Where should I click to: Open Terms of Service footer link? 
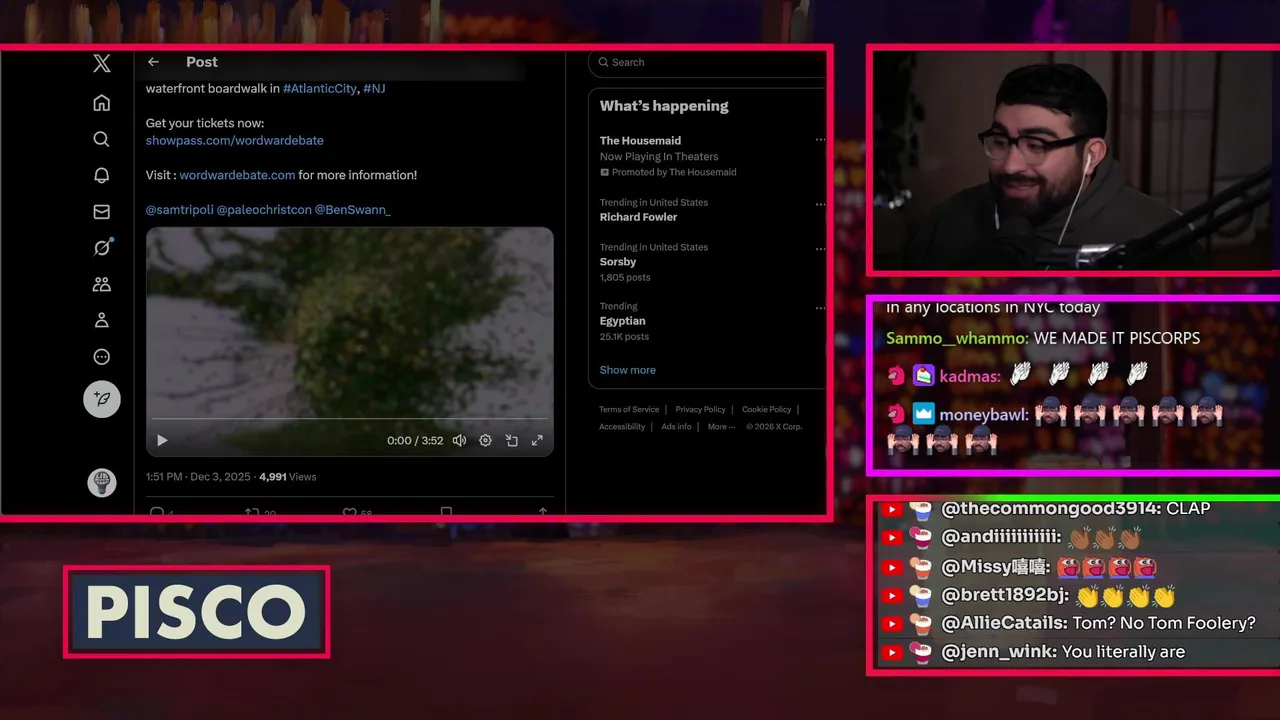(x=629, y=409)
